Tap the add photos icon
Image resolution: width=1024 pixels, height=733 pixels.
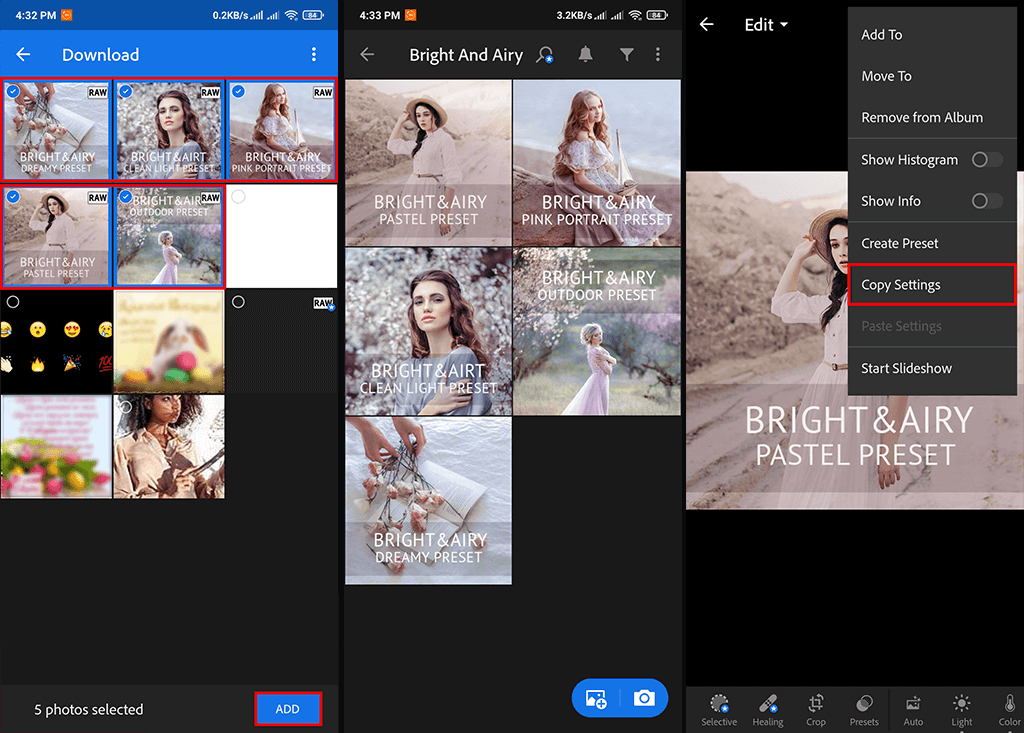(x=596, y=698)
